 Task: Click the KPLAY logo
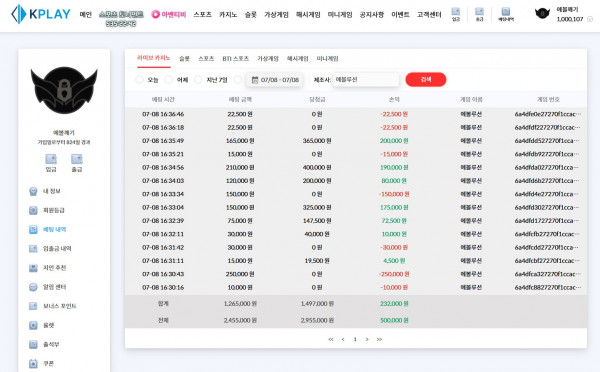coord(41,14)
